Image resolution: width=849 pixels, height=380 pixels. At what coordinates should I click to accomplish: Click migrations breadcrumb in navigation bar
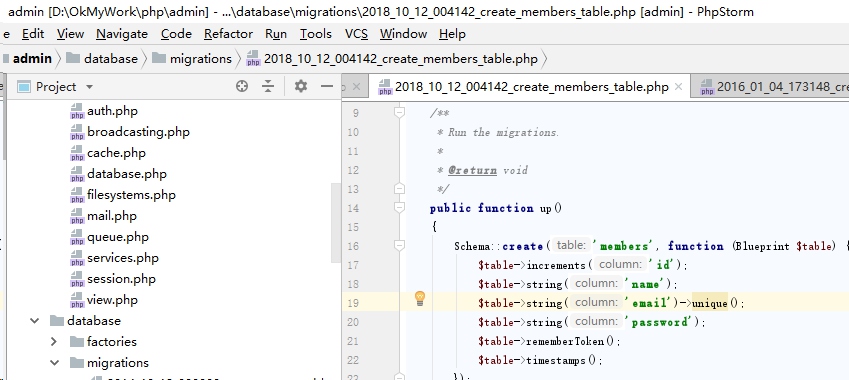click(x=192, y=58)
